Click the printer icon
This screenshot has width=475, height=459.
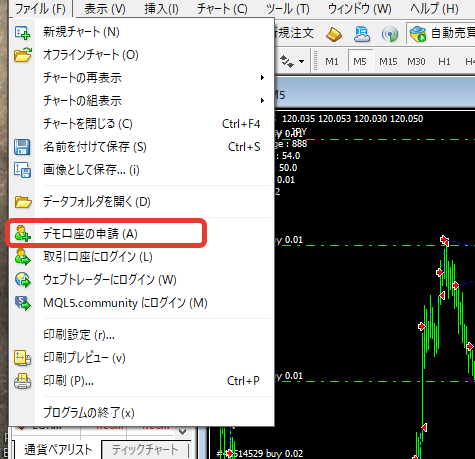(x=22, y=381)
